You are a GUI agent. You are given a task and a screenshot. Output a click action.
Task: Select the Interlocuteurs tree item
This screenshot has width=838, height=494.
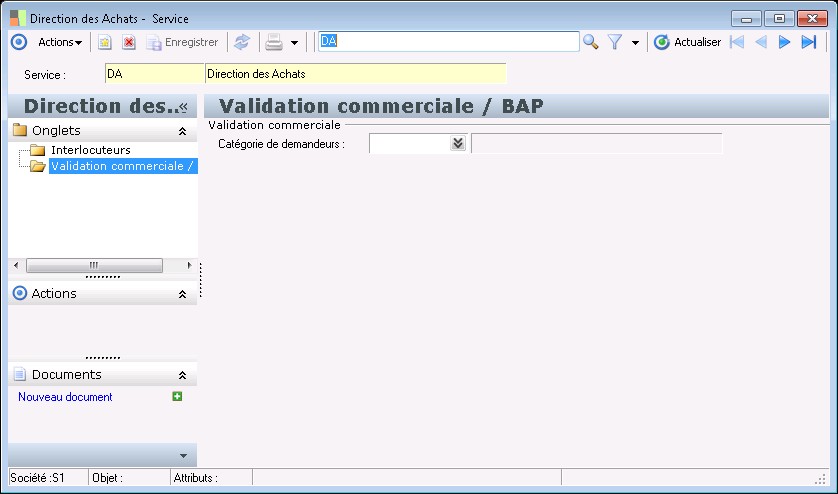[x=91, y=150]
